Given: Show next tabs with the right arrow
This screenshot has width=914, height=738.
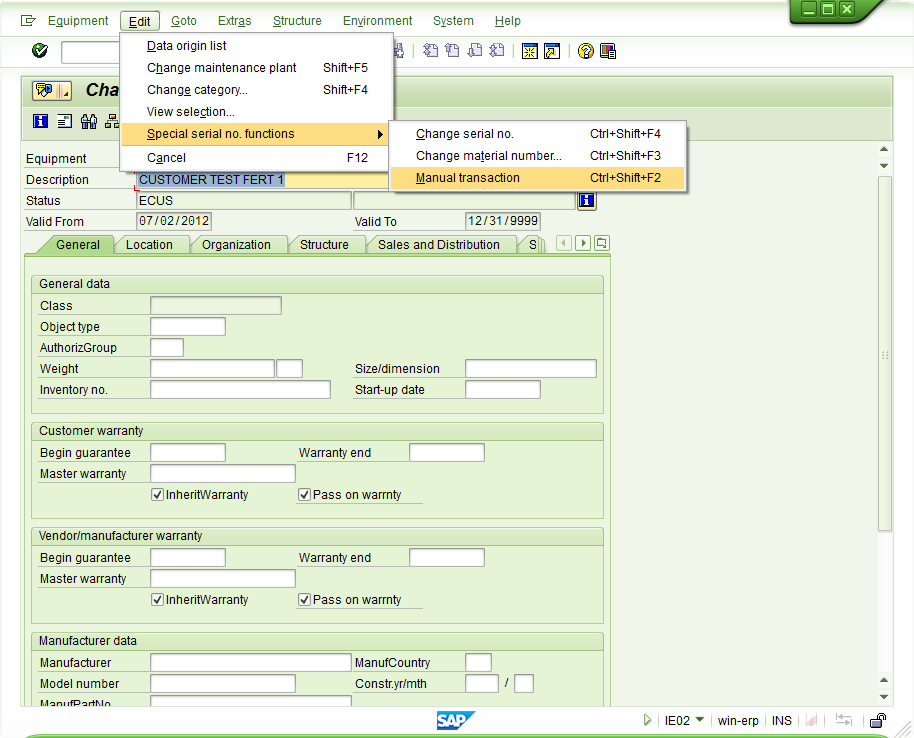Looking at the screenshot, I should coord(582,243).
